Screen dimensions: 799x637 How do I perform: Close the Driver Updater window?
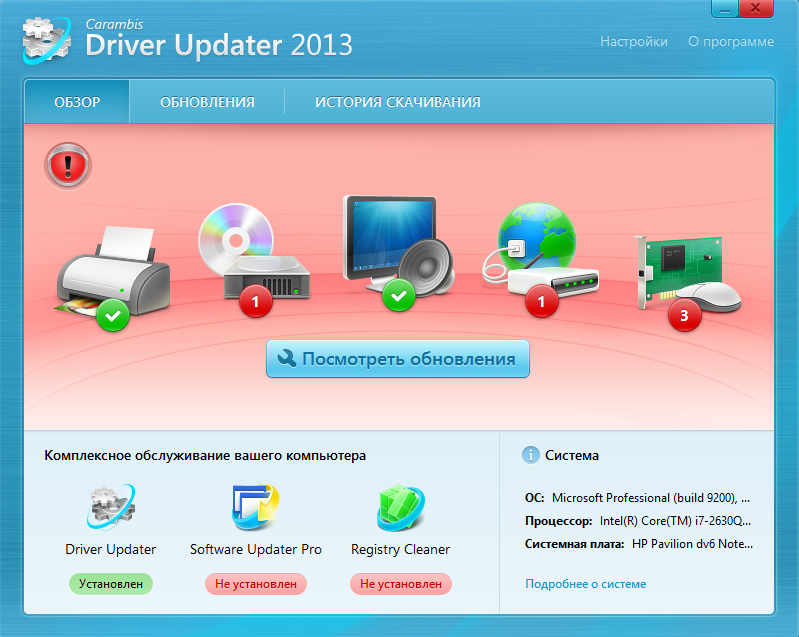(x=756, y=9)
